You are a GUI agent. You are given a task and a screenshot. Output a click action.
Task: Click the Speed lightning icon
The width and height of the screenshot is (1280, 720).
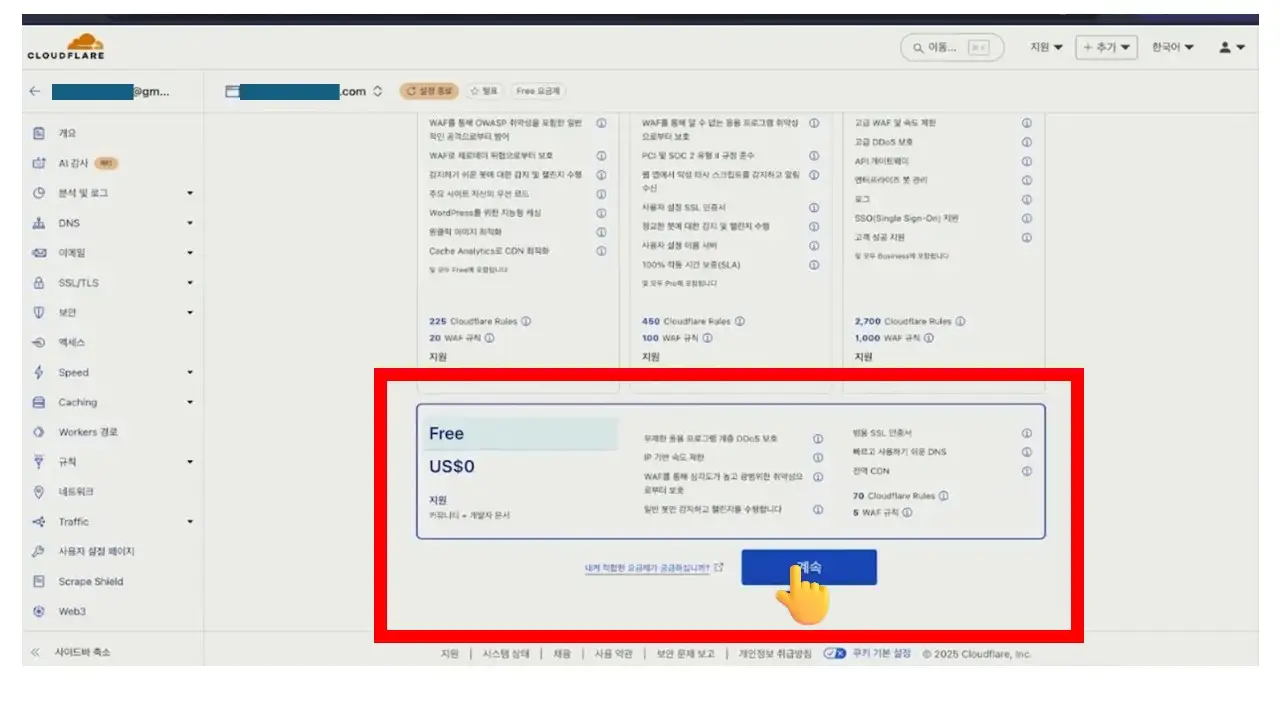[39, 372]
